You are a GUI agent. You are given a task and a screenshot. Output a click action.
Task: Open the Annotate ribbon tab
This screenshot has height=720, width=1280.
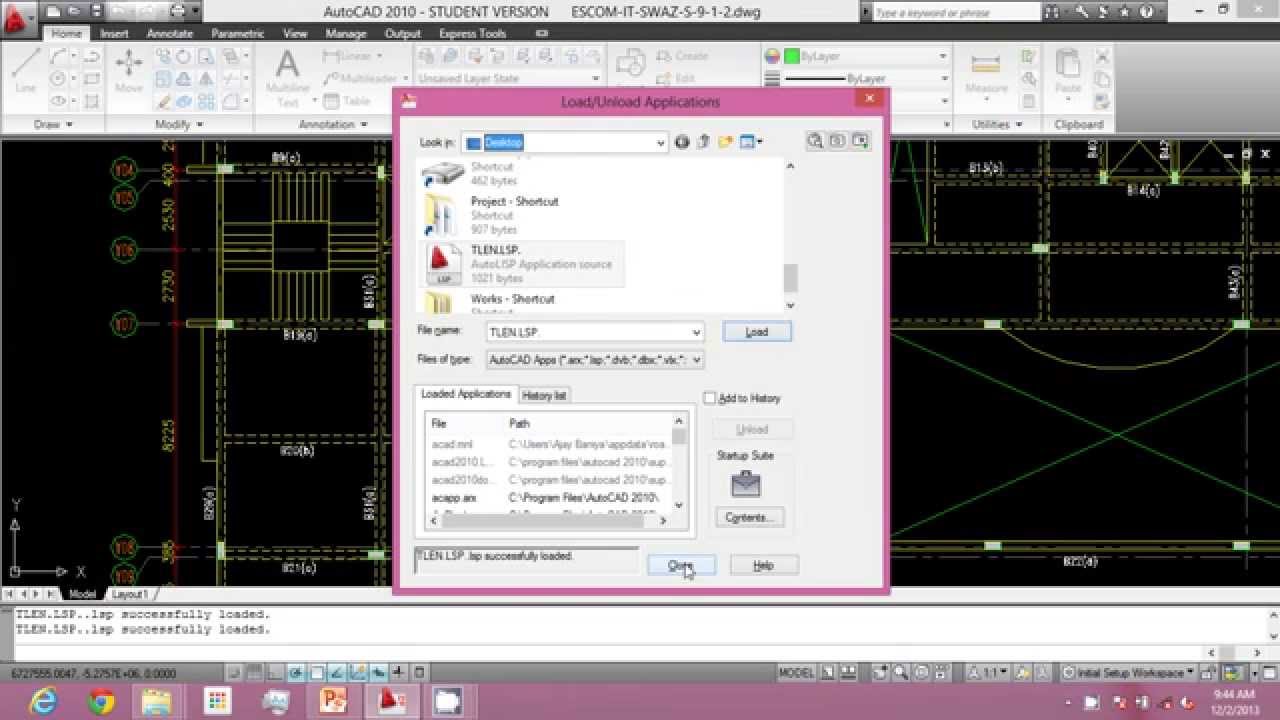(x=170, y=33)
